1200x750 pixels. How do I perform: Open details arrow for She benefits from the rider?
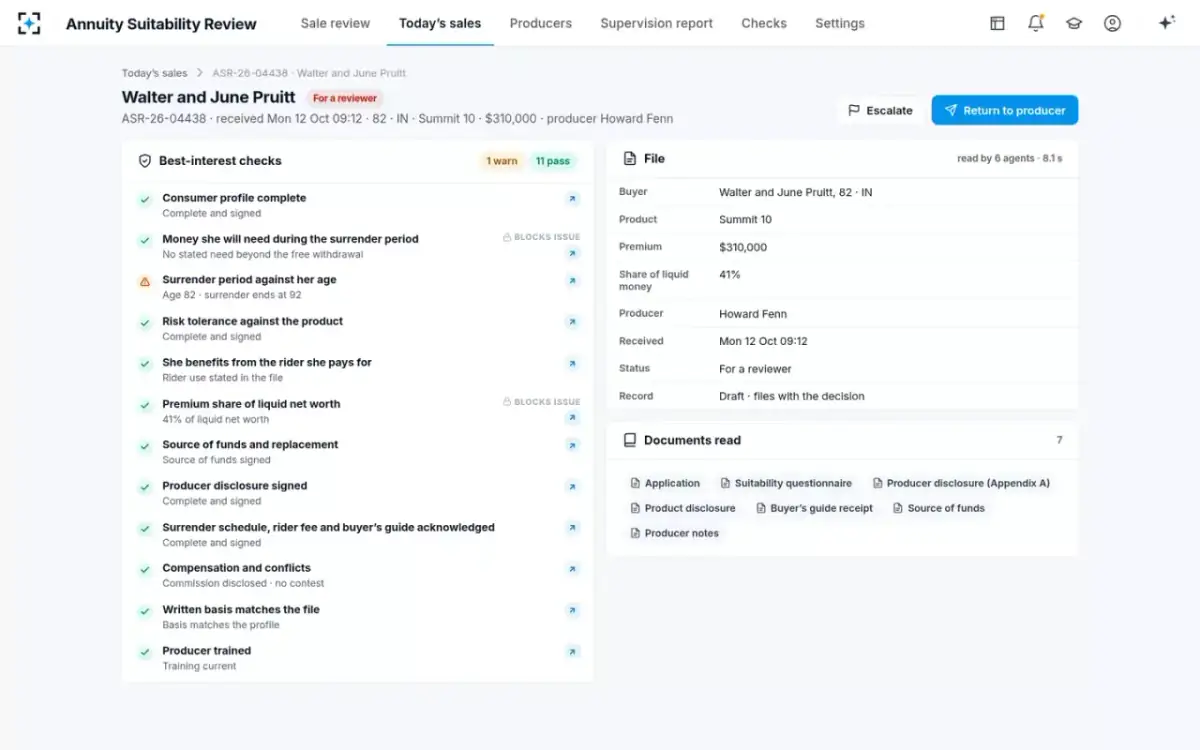tap(572, 364)
